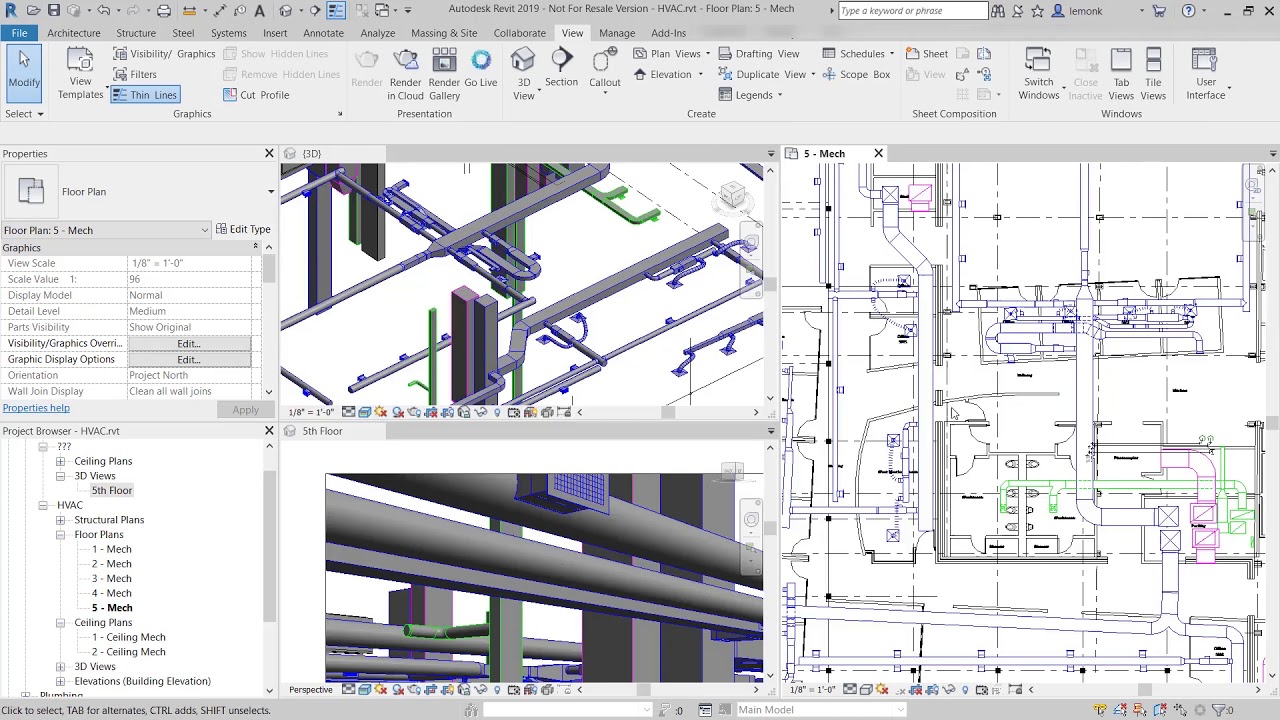Open the Filters tool
This screenshot has width=1280, height=720.
(134, 74)
